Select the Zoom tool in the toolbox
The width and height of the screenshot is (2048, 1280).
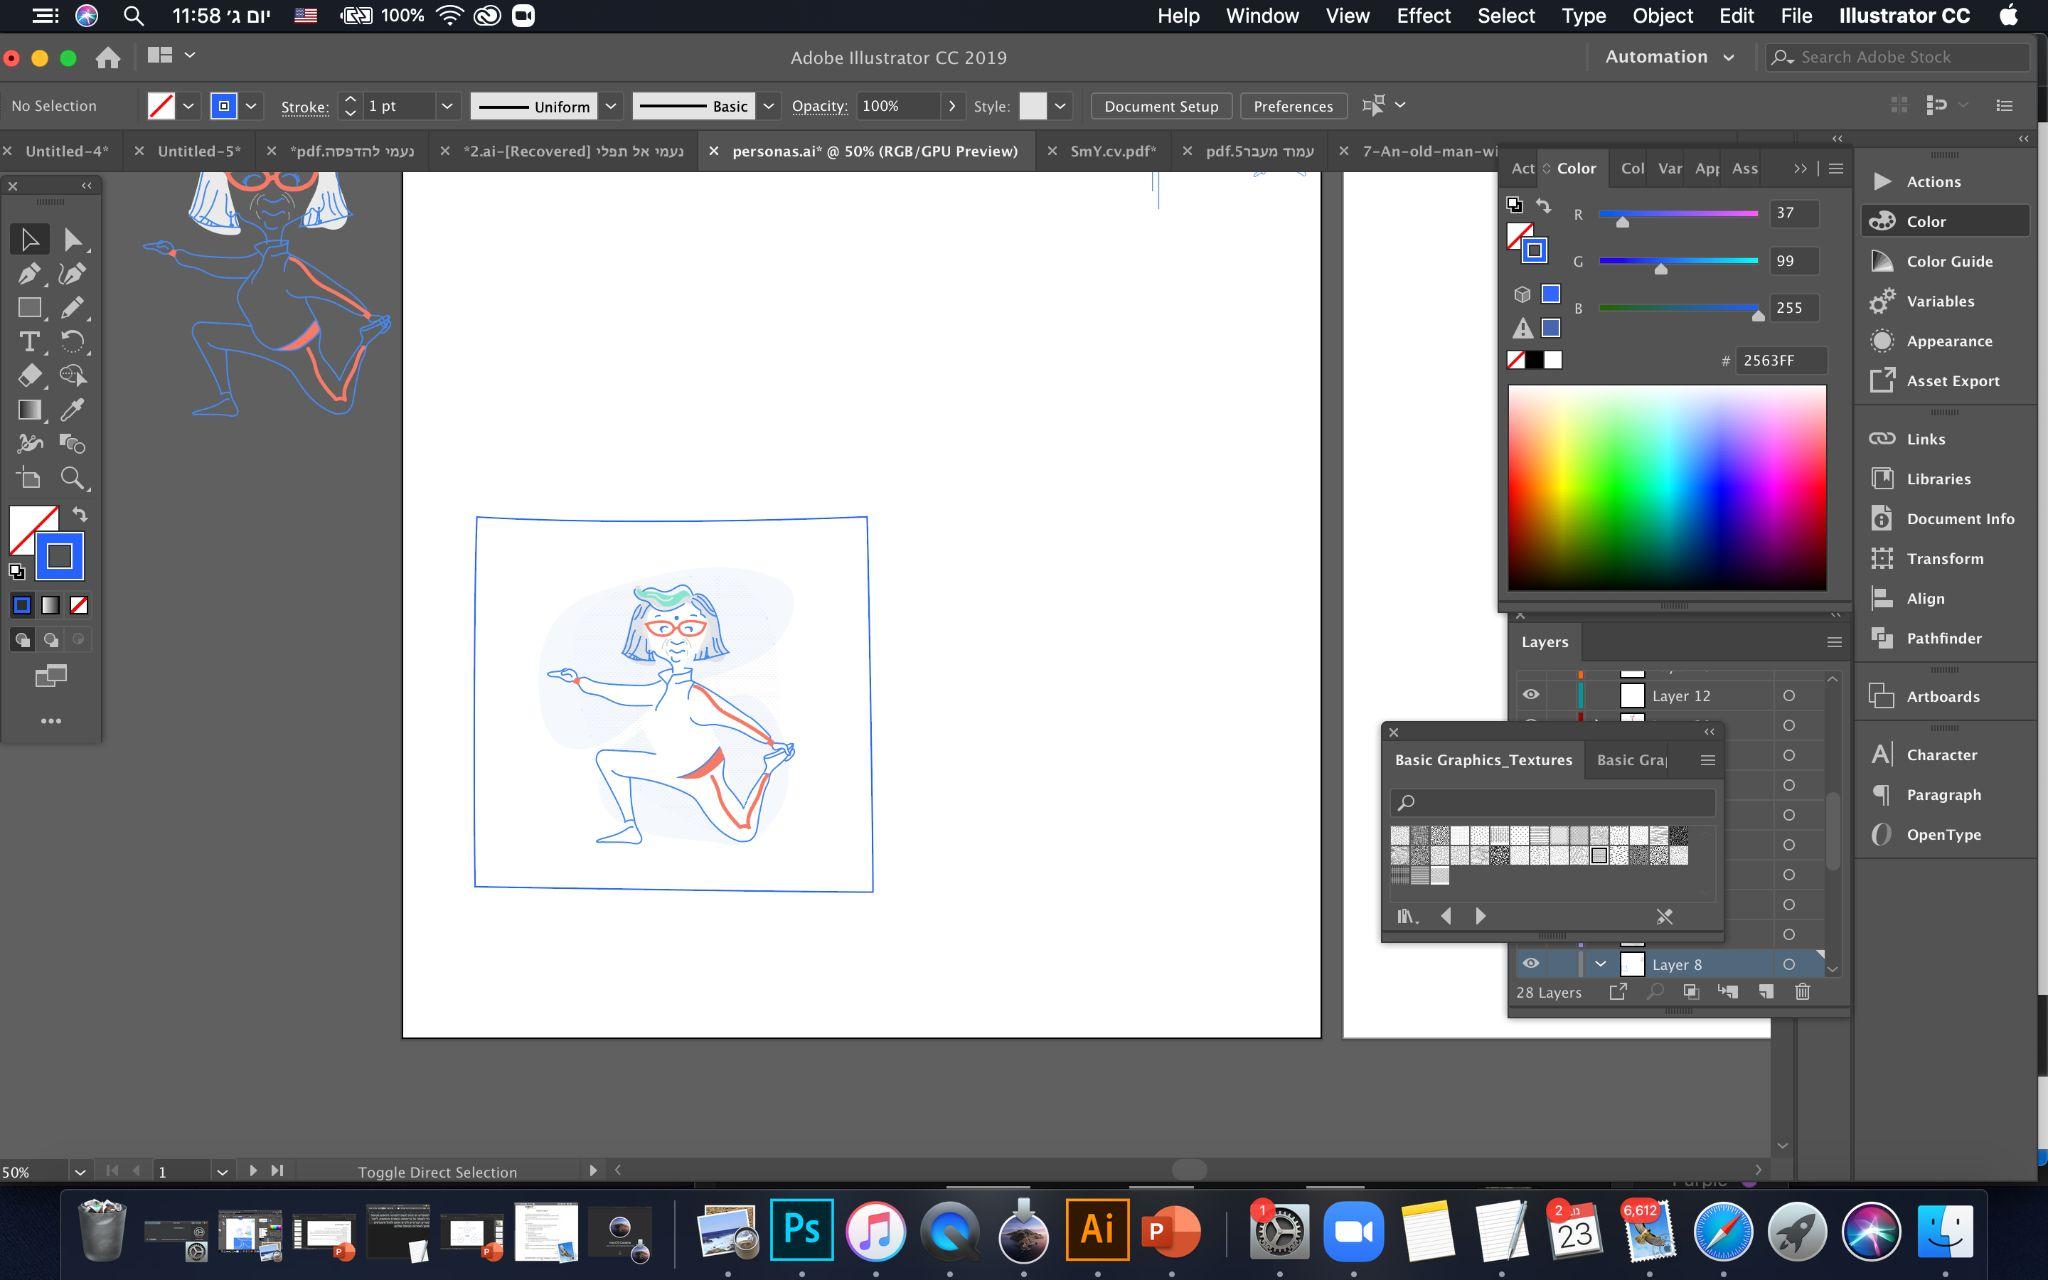[x=72, y=477]
